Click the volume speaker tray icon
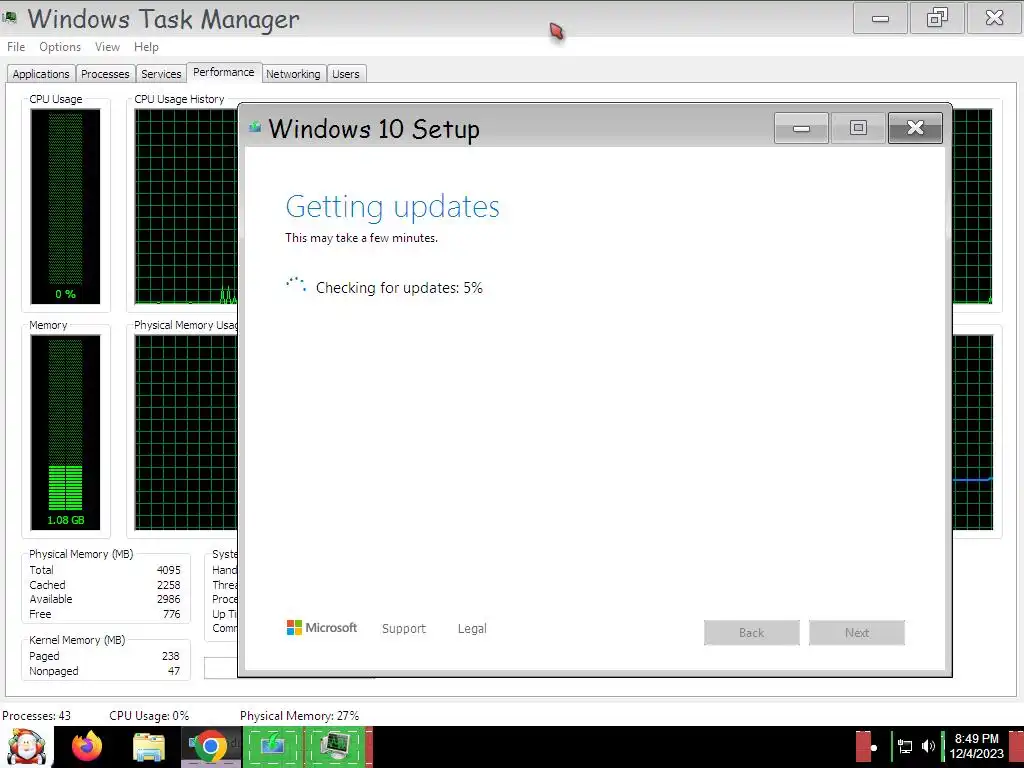The height and width of the screenshot is (768, 1024). pyautogui.click(x=927, y=746)
